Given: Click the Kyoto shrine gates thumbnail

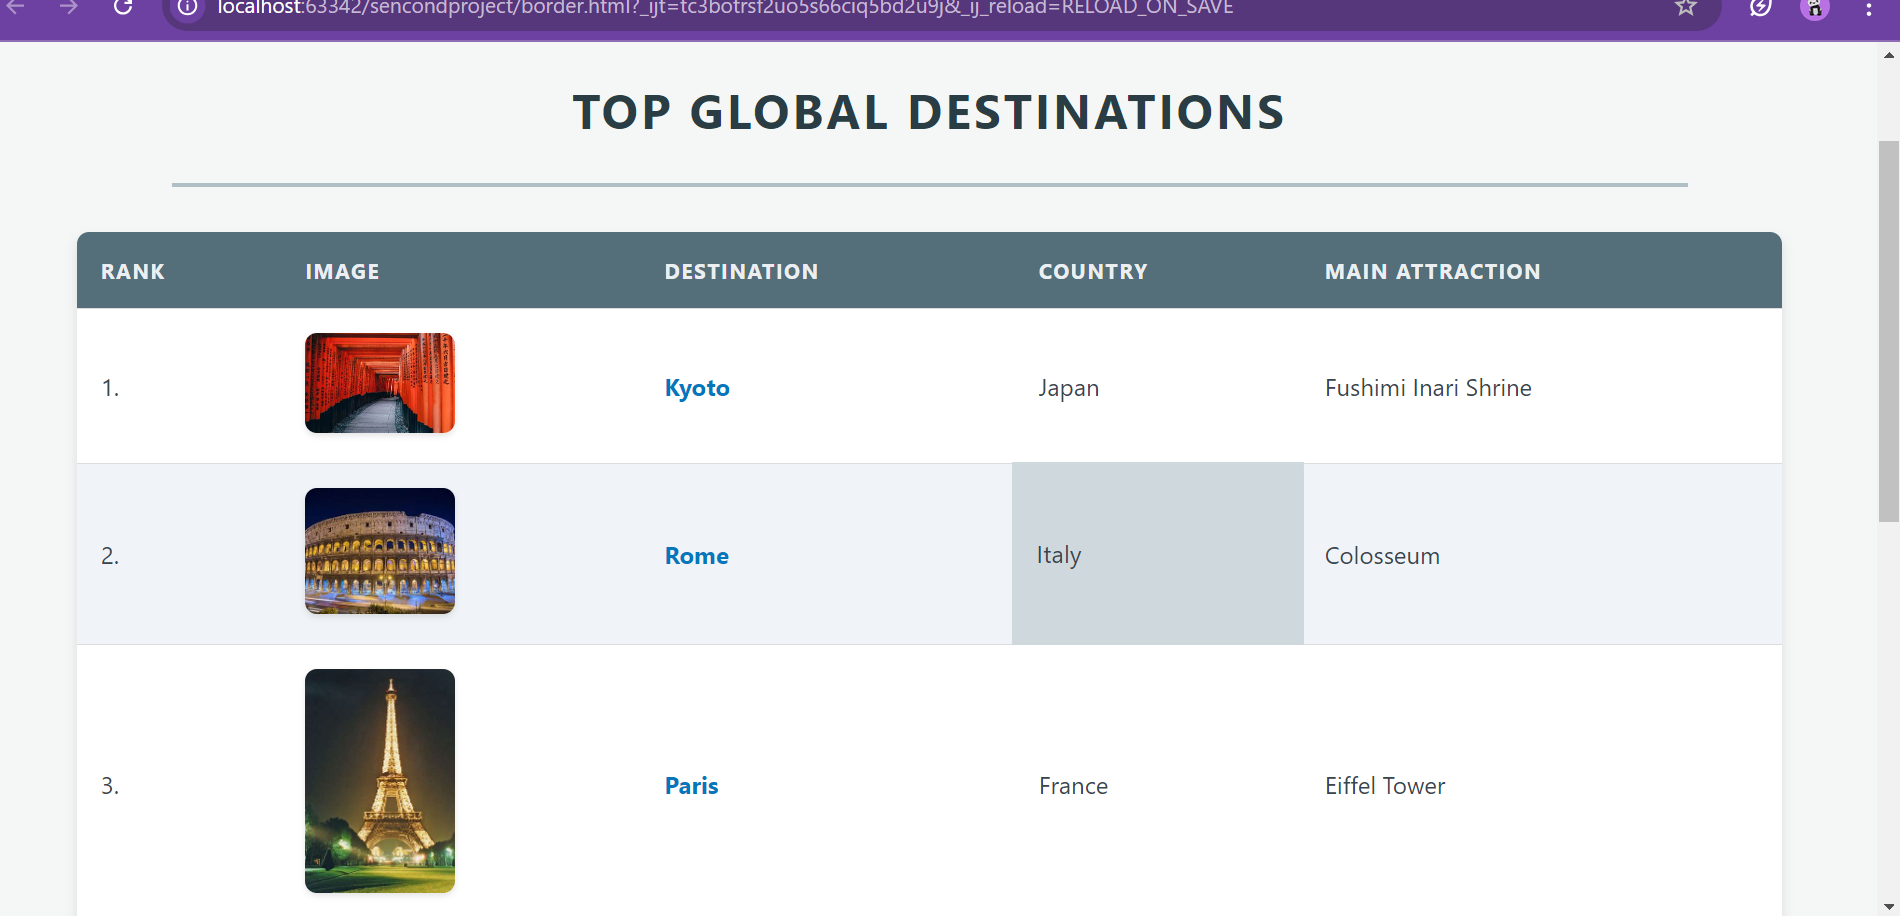Looking at the screenshot, I should click(380, 383).
